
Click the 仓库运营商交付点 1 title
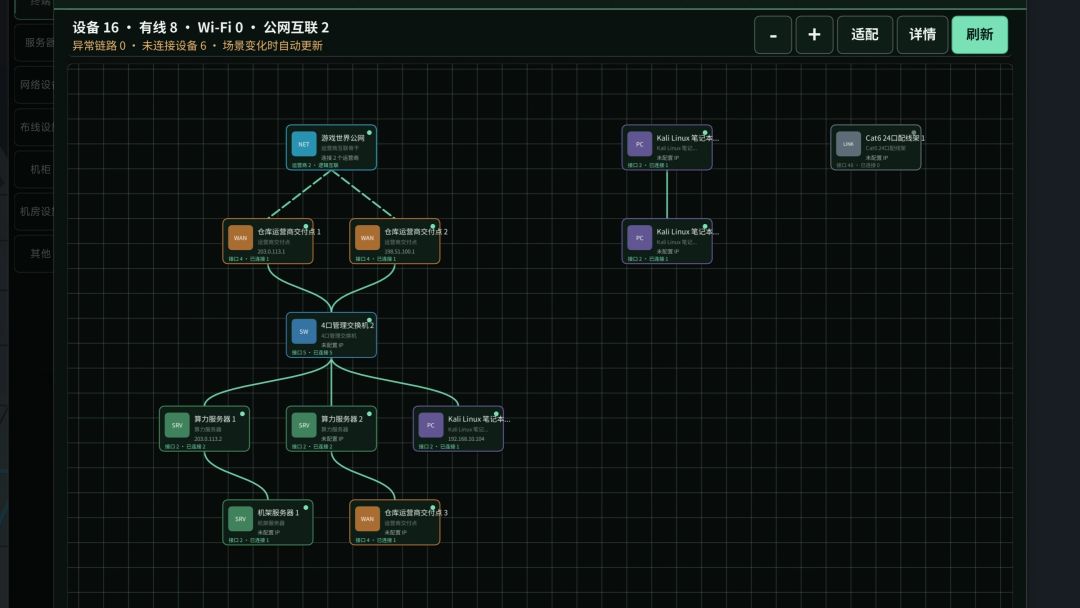pos(289,232)
